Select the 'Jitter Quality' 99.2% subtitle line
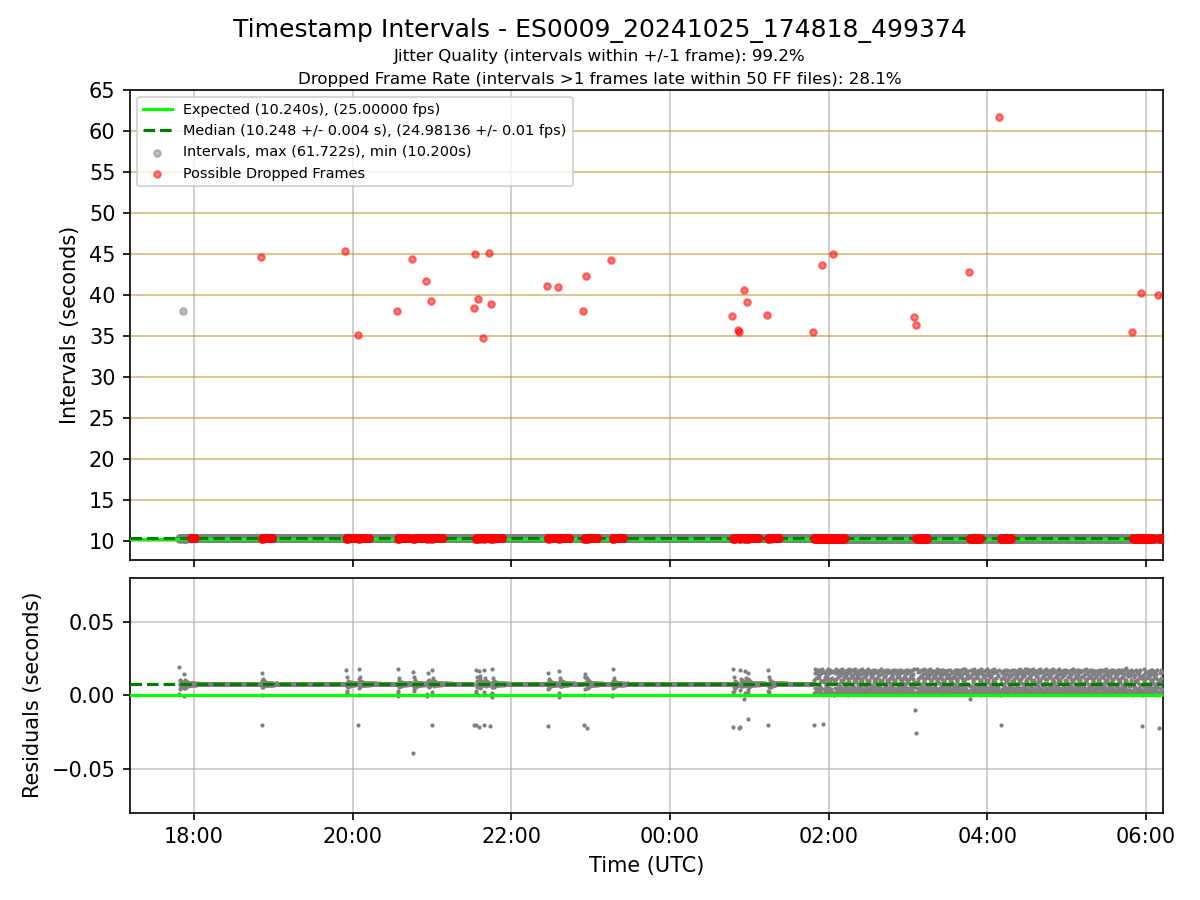 click(x=599, y=56)
